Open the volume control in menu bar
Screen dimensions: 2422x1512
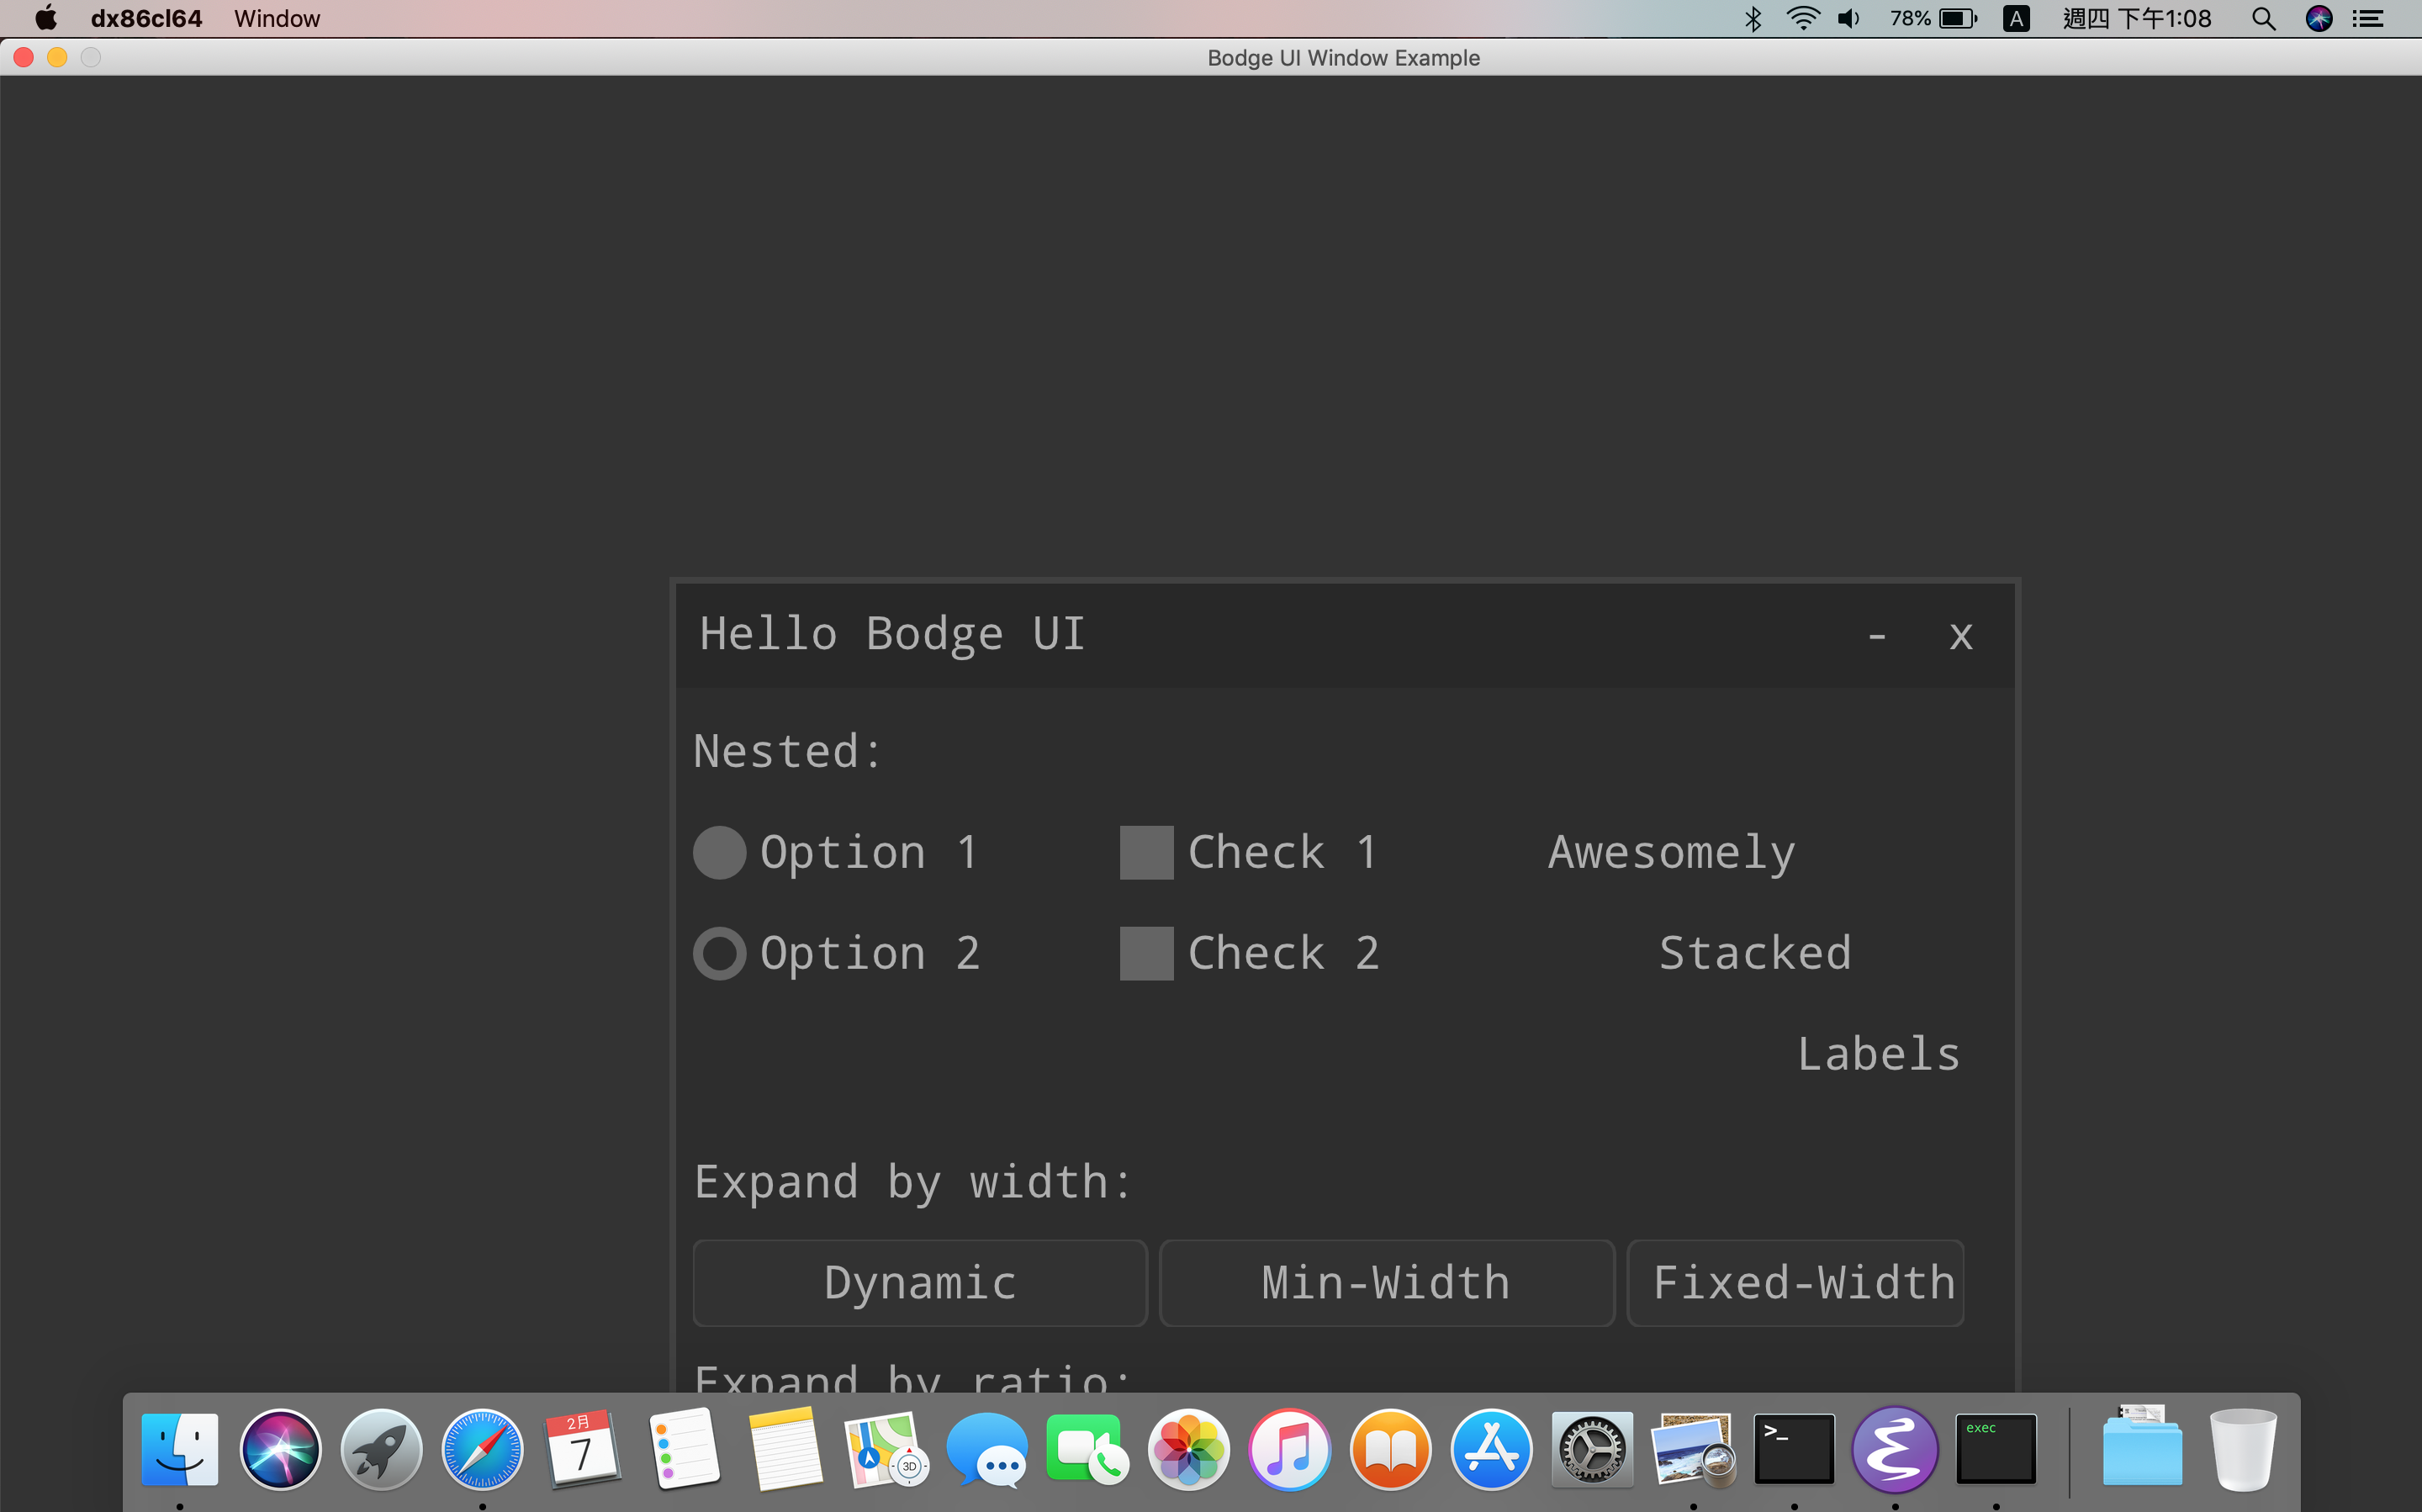click(x=1849, y=18)
